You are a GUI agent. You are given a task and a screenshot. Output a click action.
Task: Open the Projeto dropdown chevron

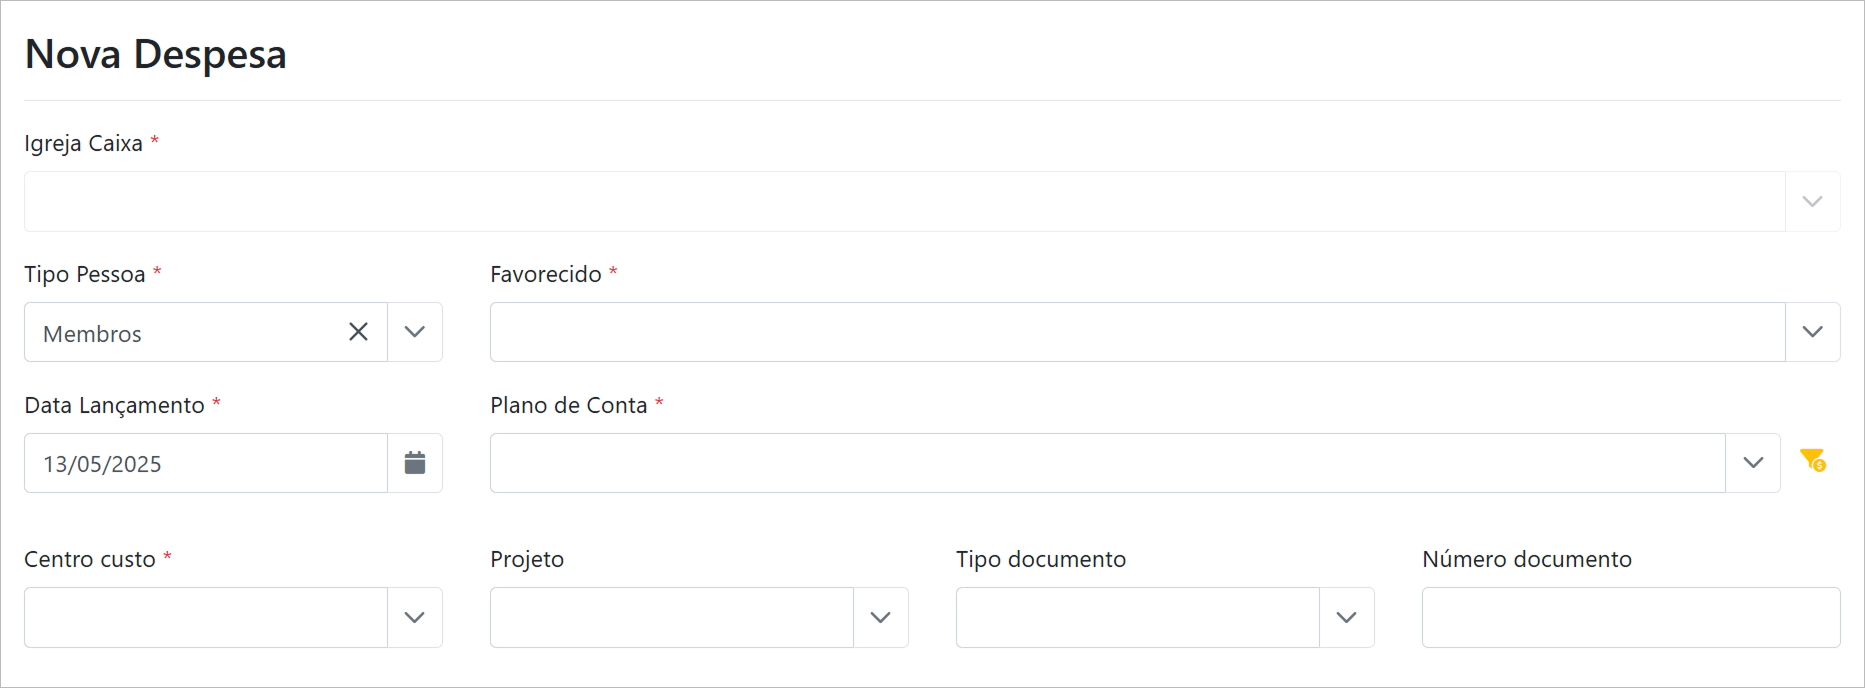coord(880,618)
